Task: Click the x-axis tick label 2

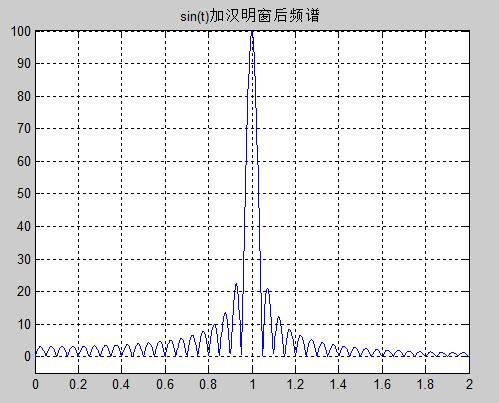Action: [x=469, y=385]
